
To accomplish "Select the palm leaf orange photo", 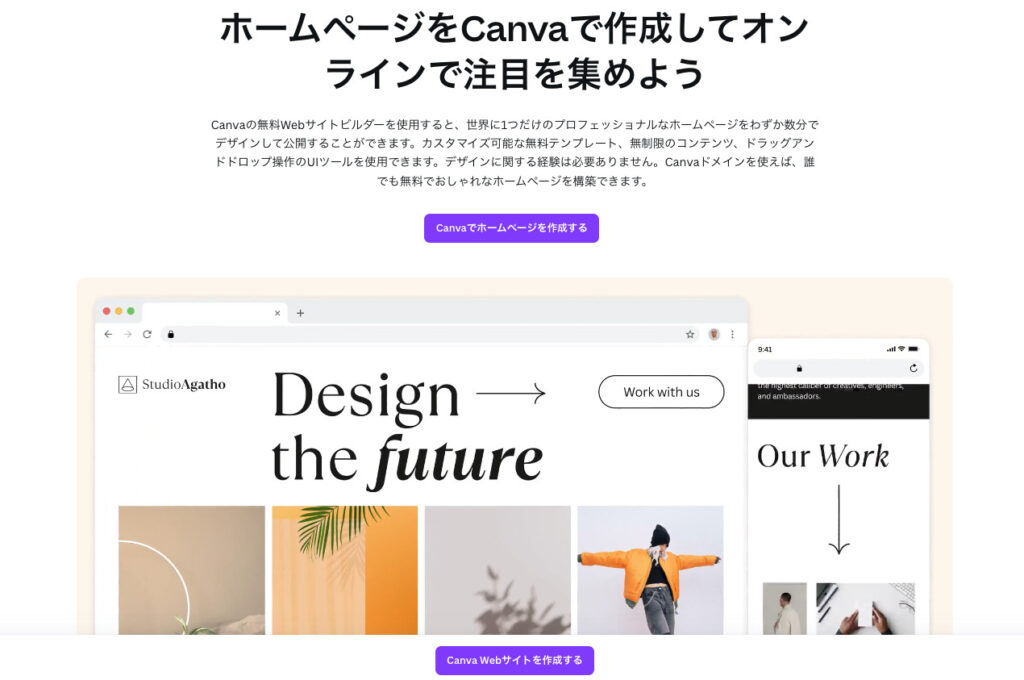I will pos(345,570).
